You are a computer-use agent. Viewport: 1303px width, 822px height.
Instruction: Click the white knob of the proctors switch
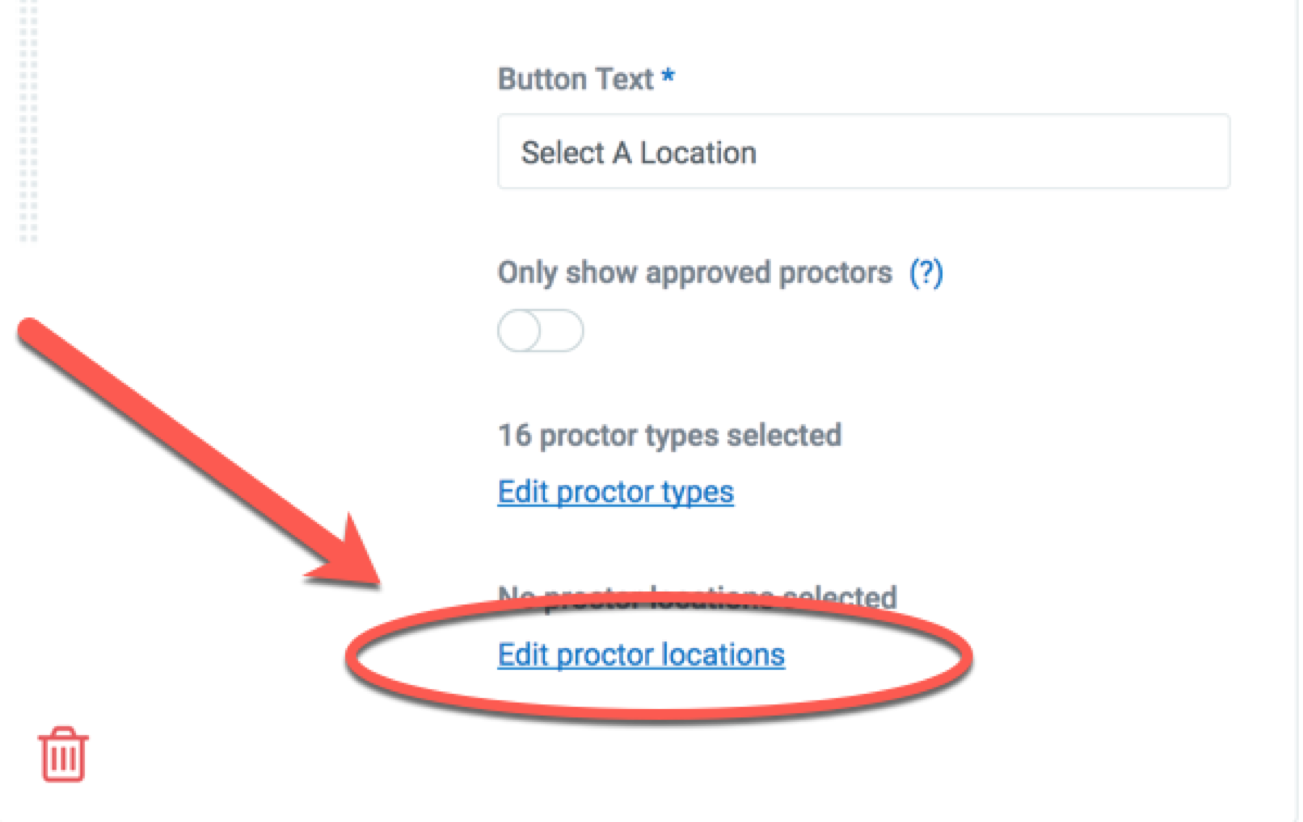coord(520,331)
